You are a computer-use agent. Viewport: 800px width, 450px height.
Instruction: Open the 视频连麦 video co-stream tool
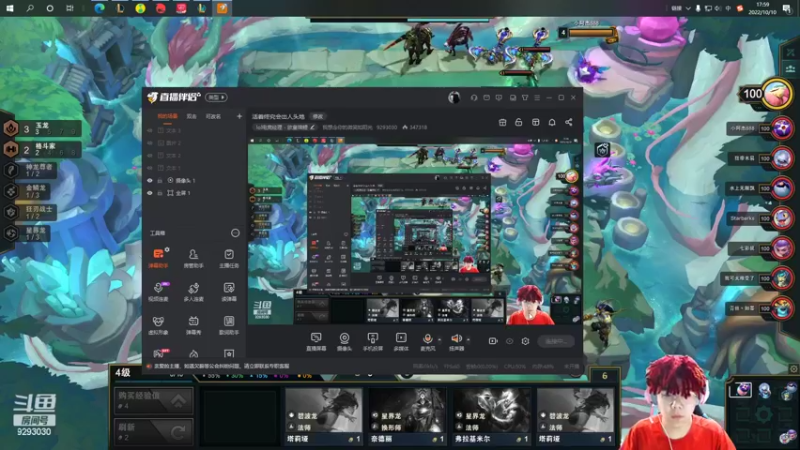pos(158,292)
